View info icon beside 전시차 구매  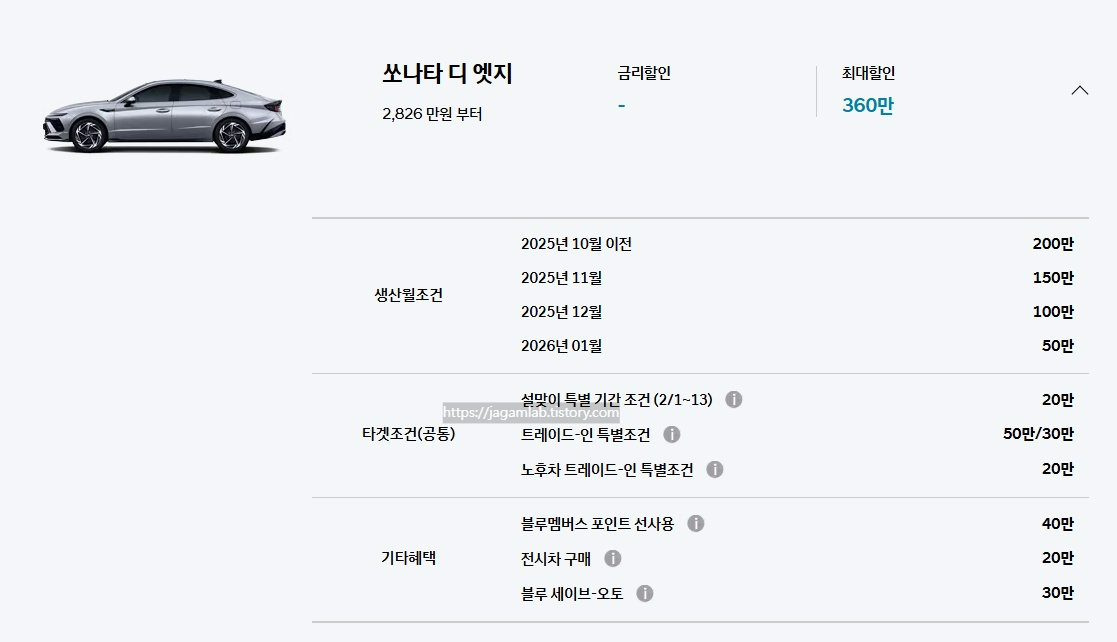[x=613, y=558]
